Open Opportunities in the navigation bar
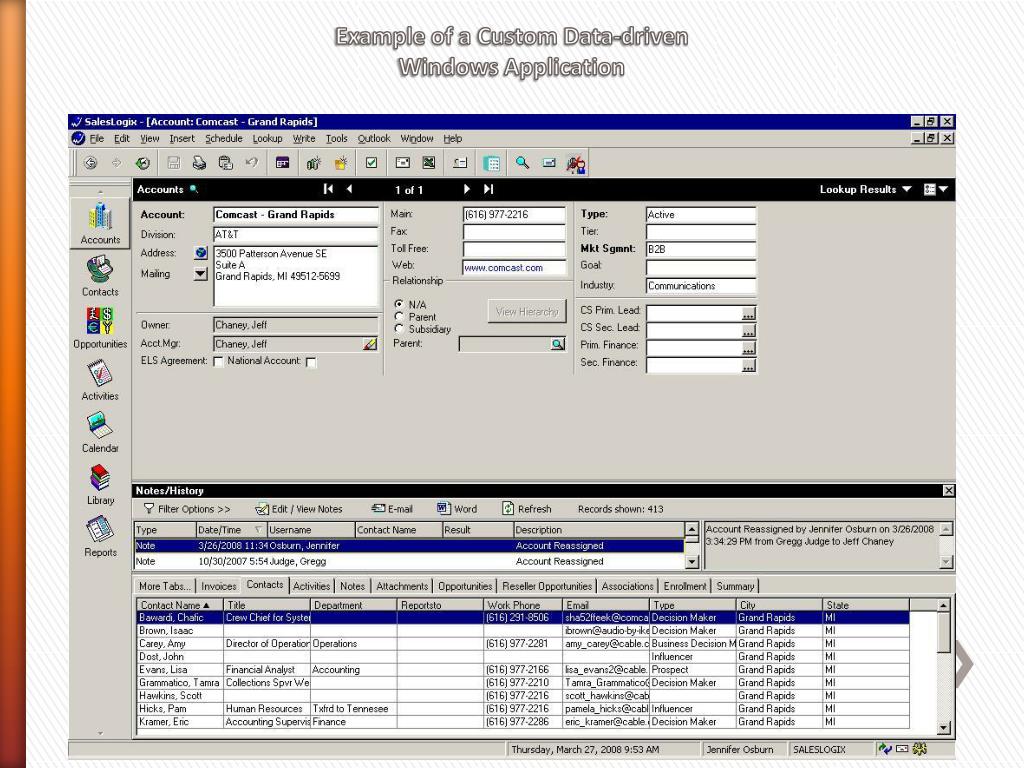The height and width of the screenshot is (768, 1024). [x=100, y=328]
